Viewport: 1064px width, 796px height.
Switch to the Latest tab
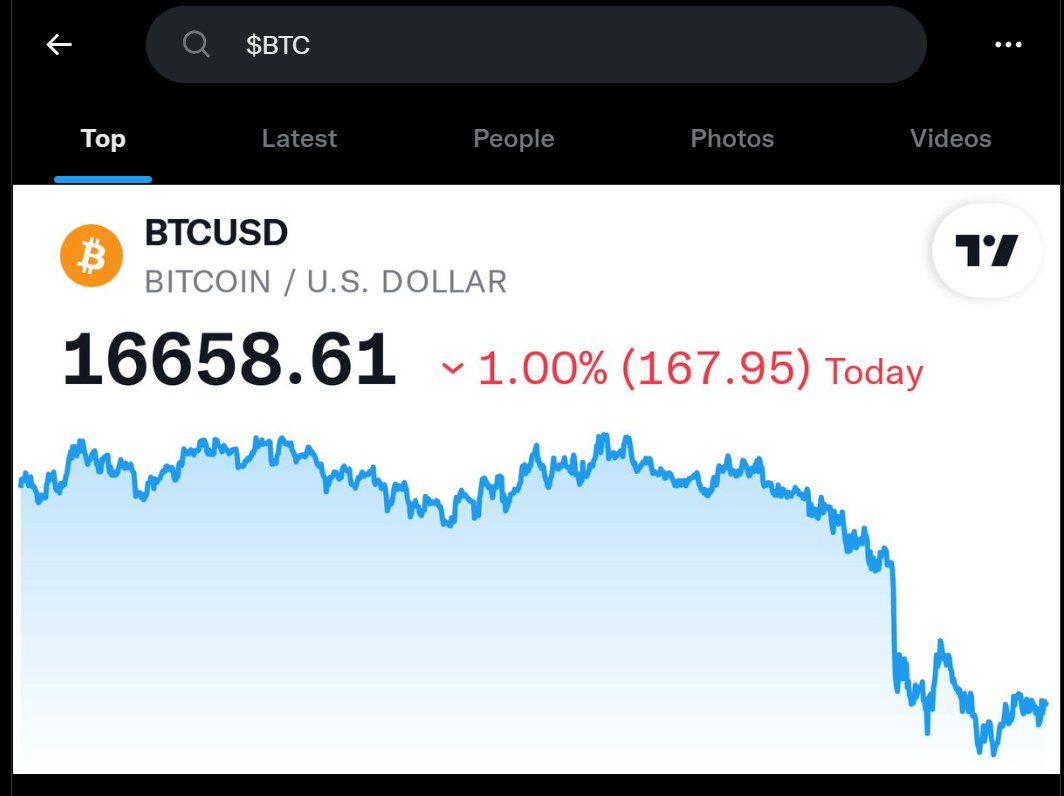(299, 139)
